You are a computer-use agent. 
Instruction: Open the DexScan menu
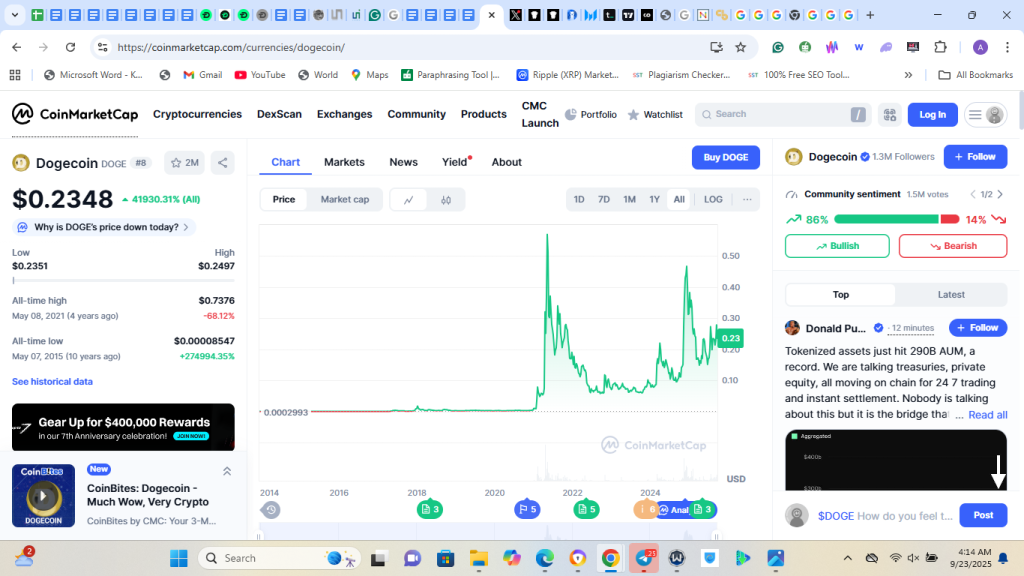280,114
